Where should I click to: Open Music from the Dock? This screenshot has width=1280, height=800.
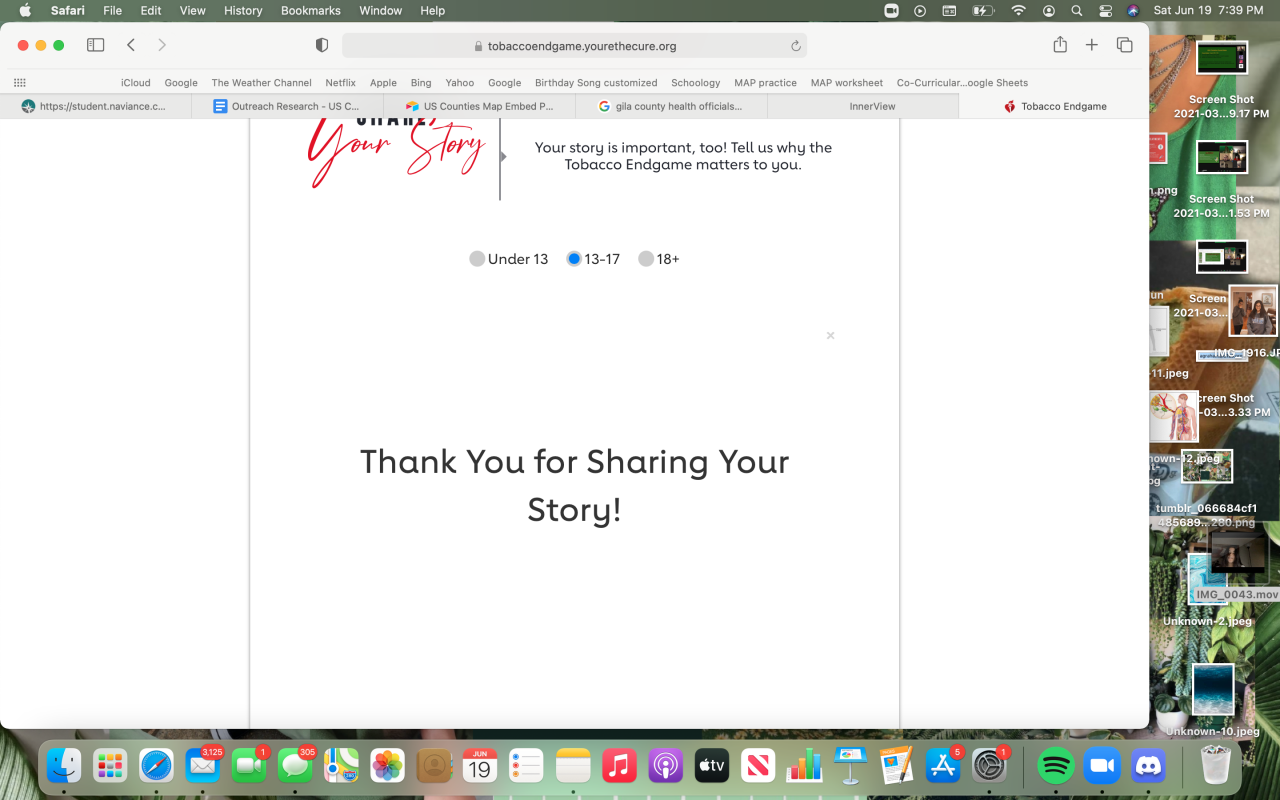tap(619, 766)
